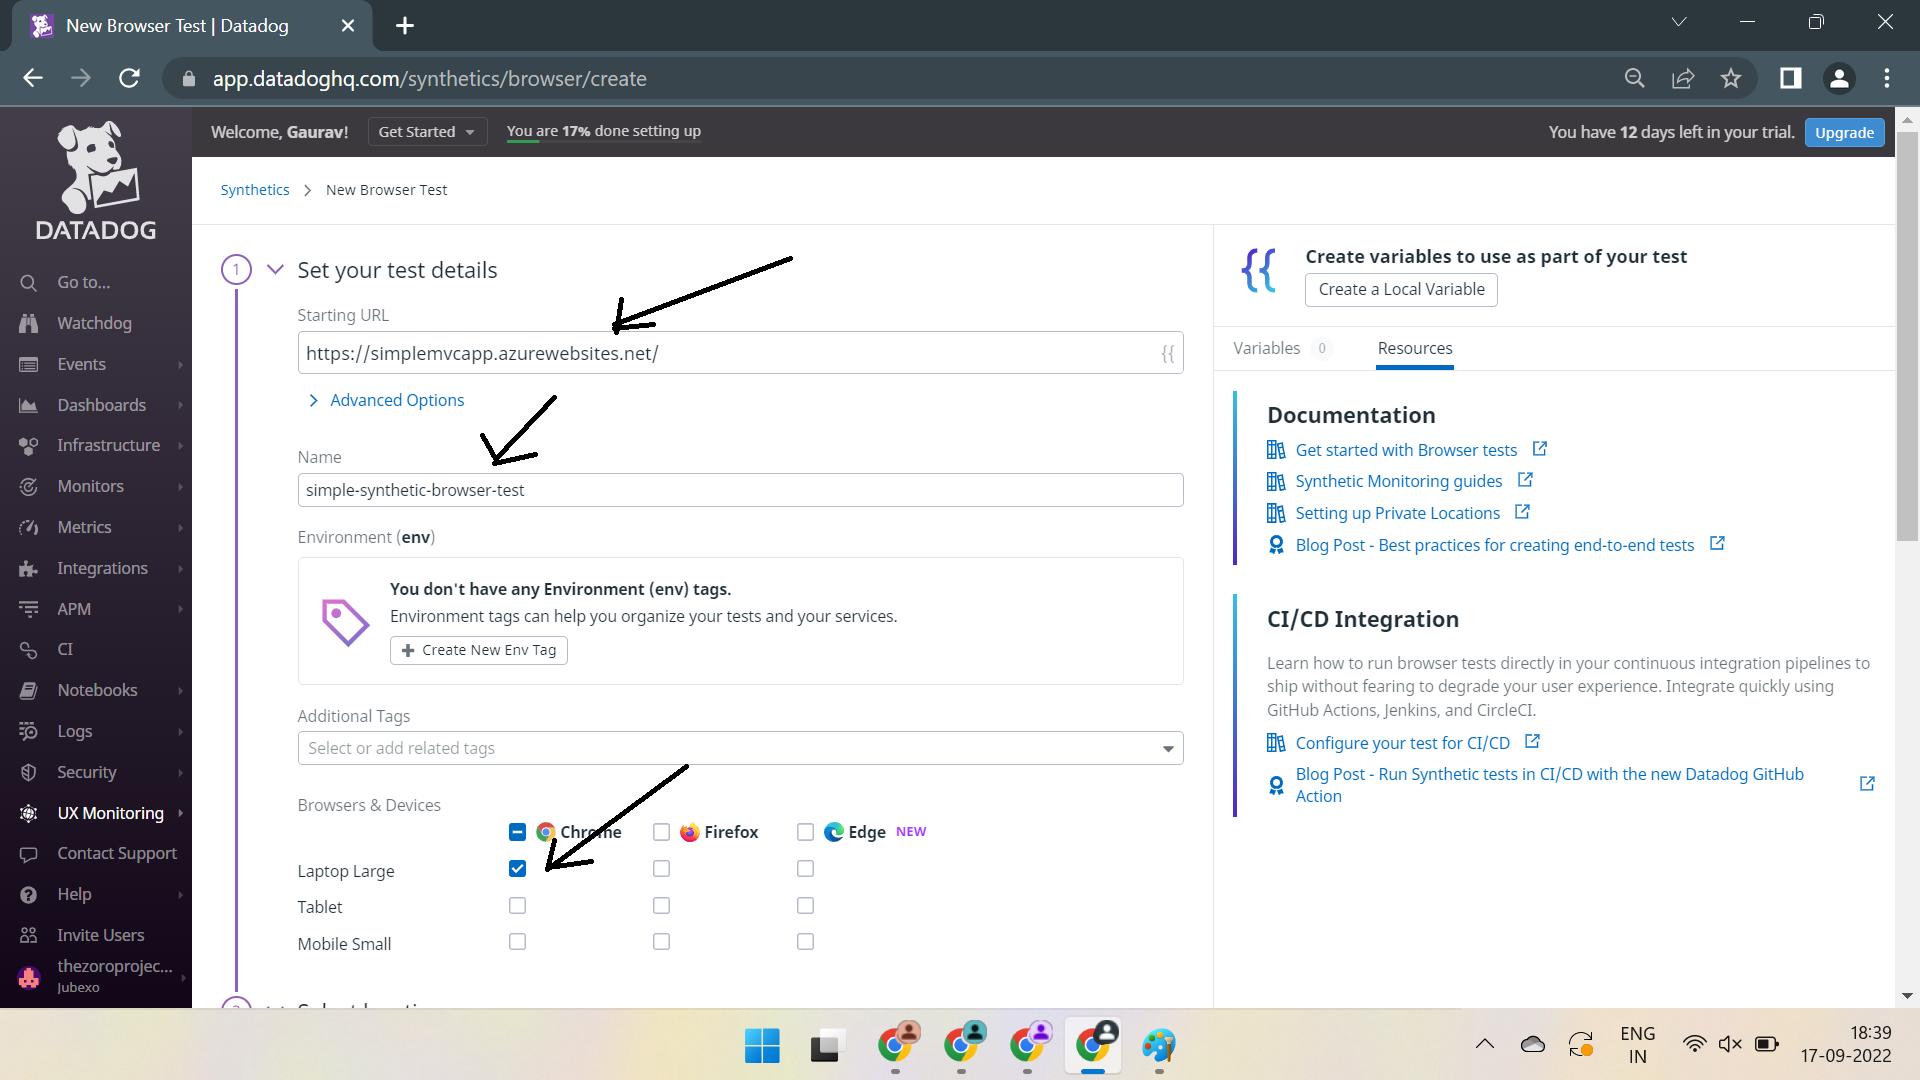This screenshot has width=1920, height=1080.
Task: Switch to the Variables tab
Action: click(x=1266, y=347)
